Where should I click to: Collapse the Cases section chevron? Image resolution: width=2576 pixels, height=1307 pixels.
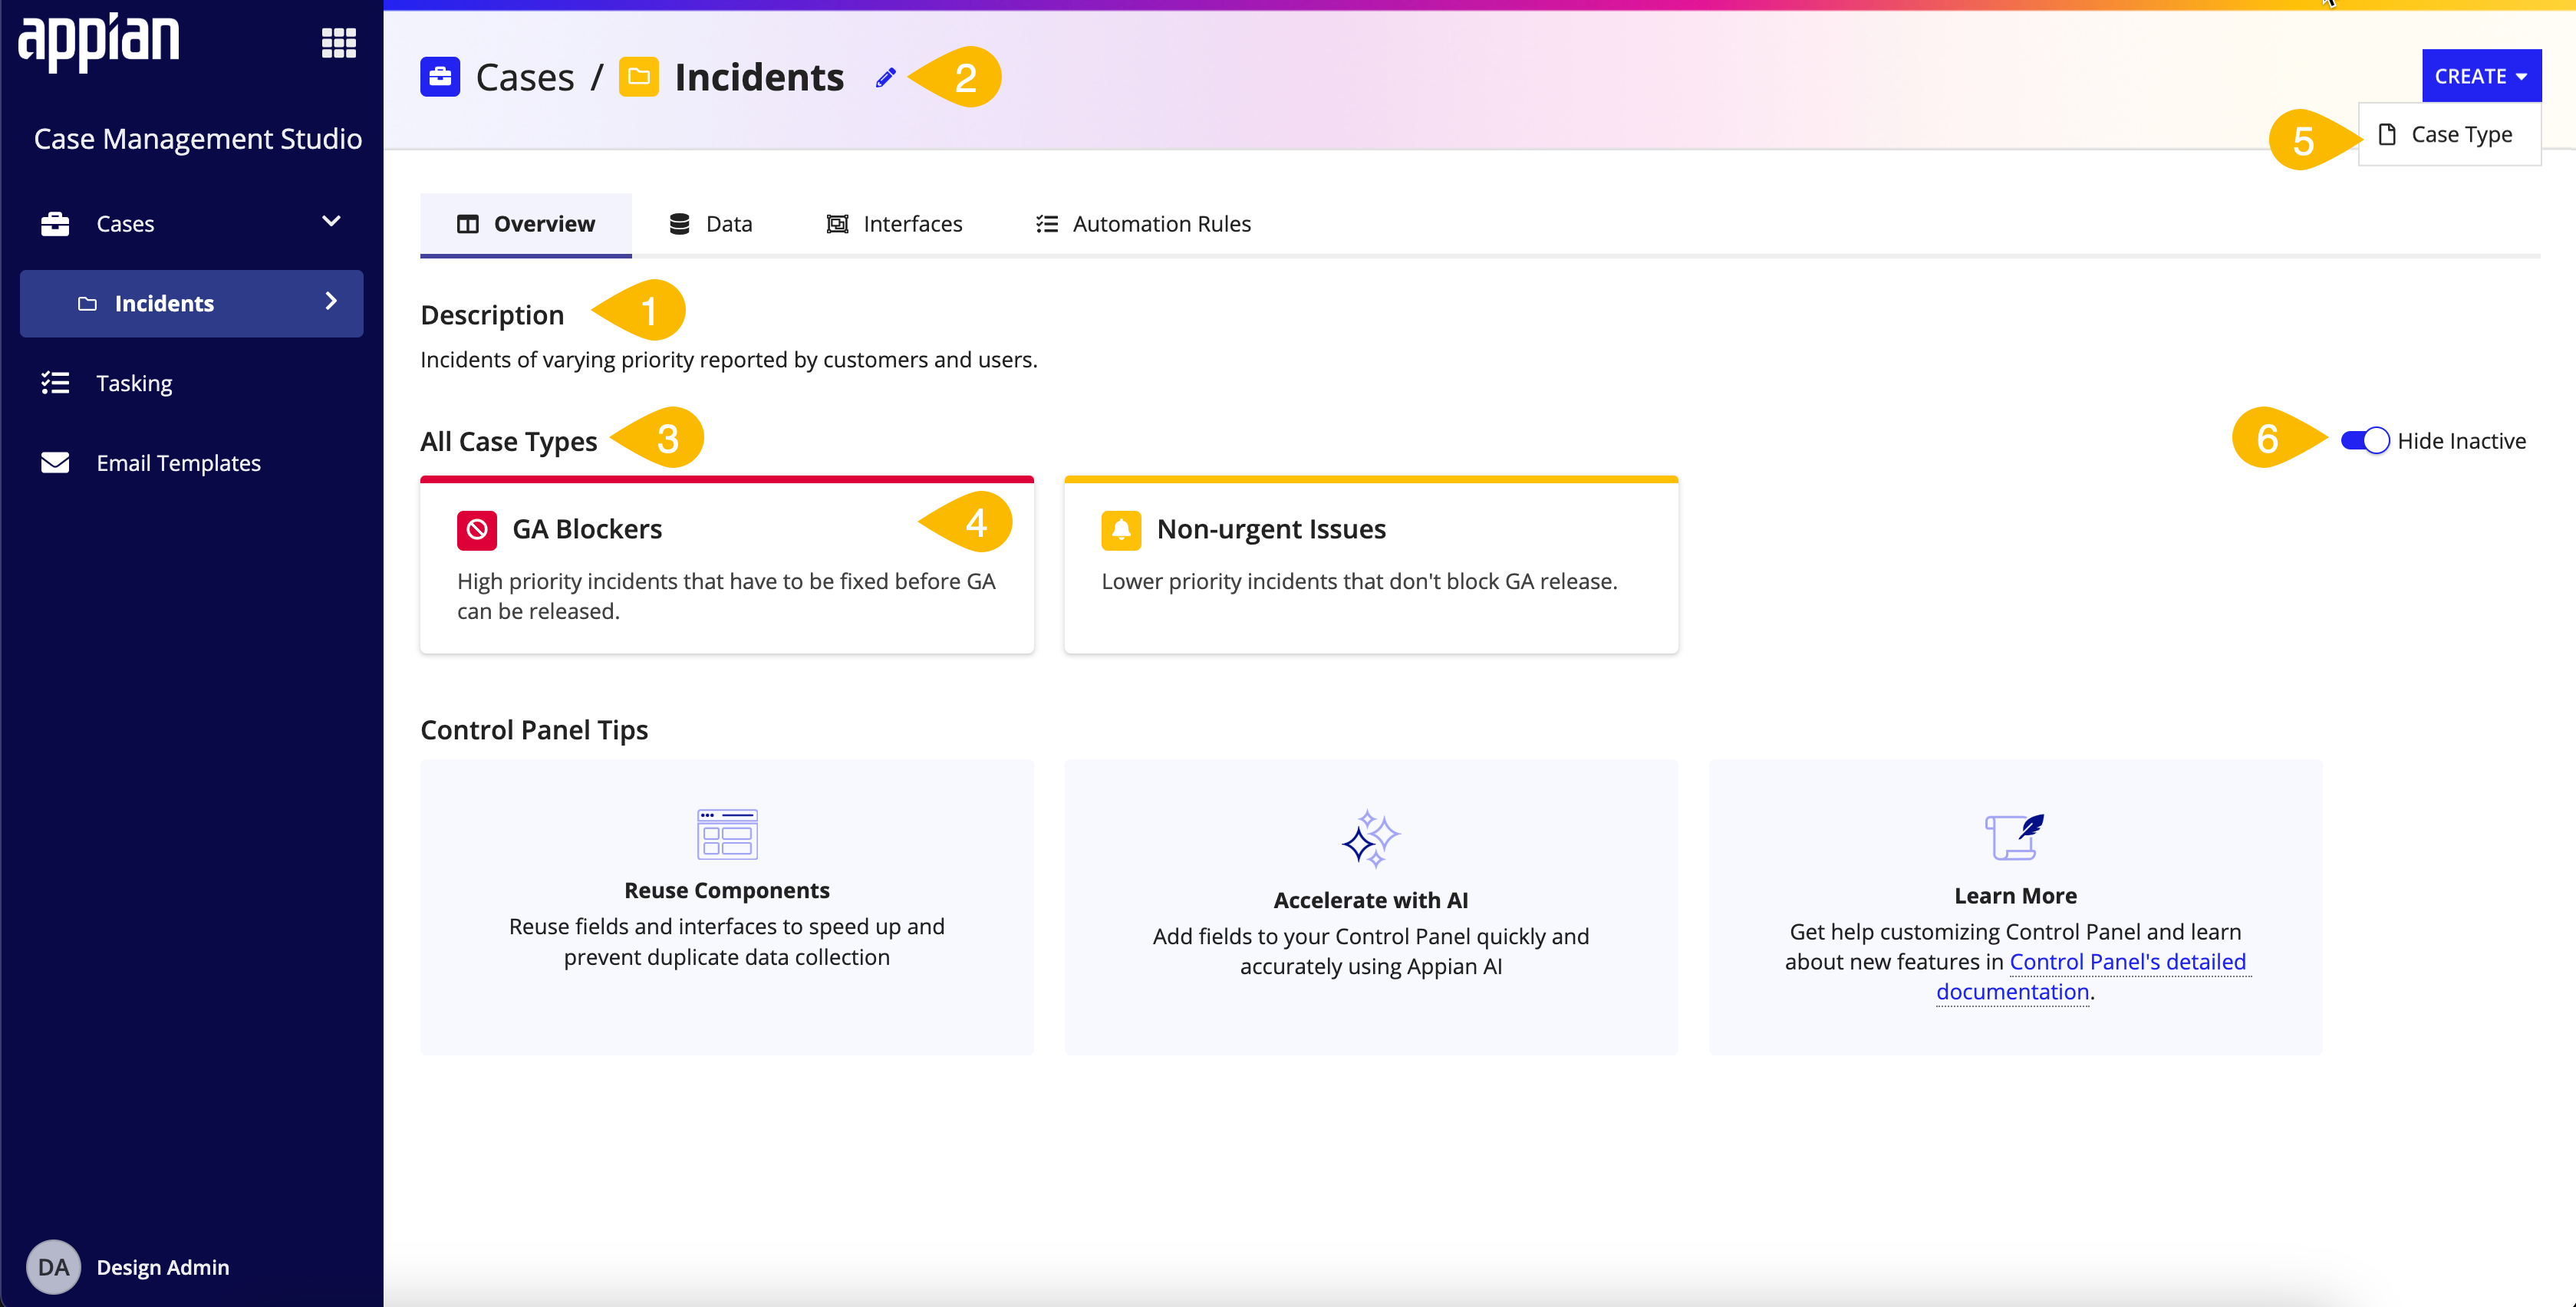point(331,221)
